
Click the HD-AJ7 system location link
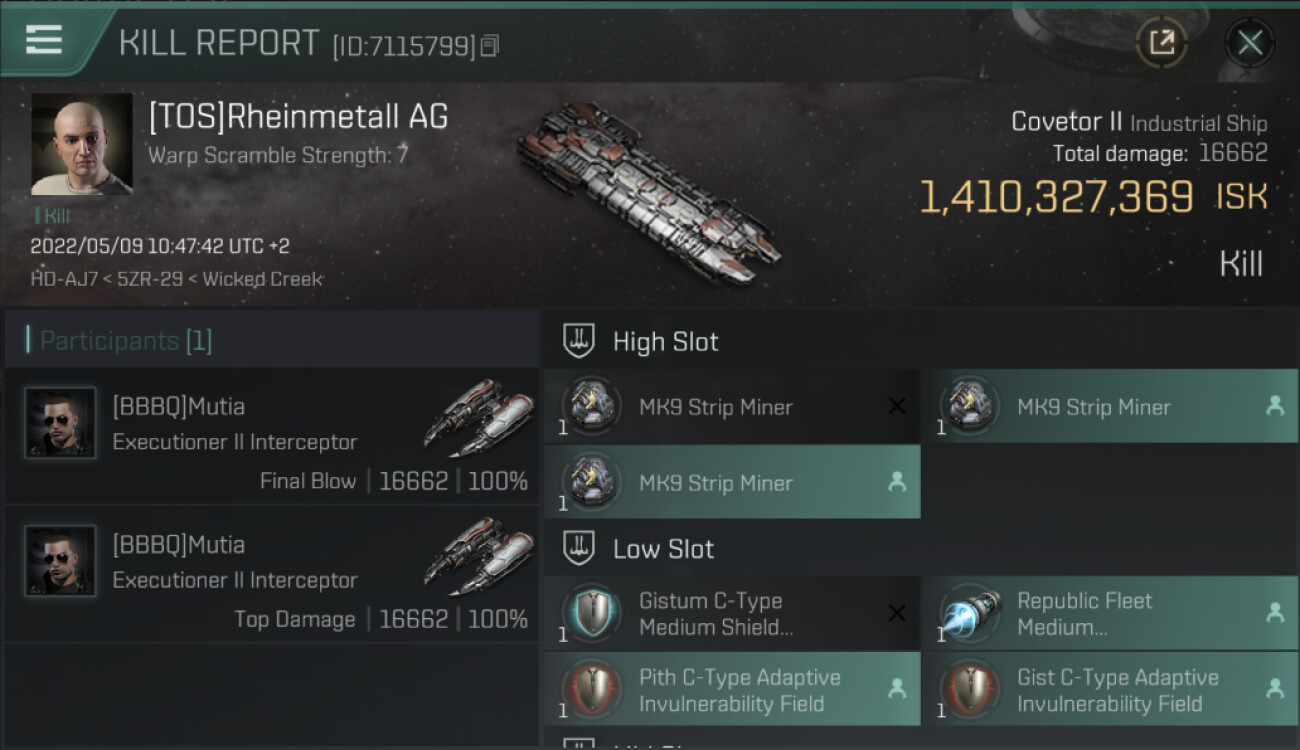(x=58, y=279)
